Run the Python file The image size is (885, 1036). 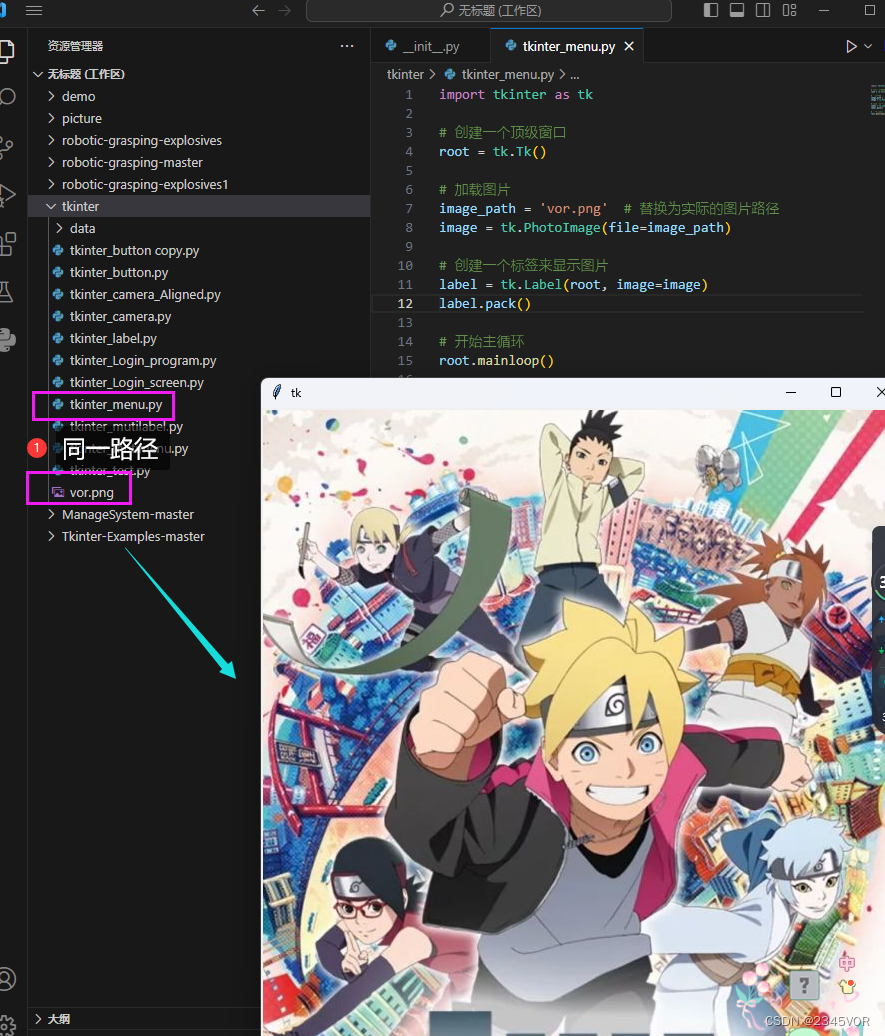click(851, 46)
